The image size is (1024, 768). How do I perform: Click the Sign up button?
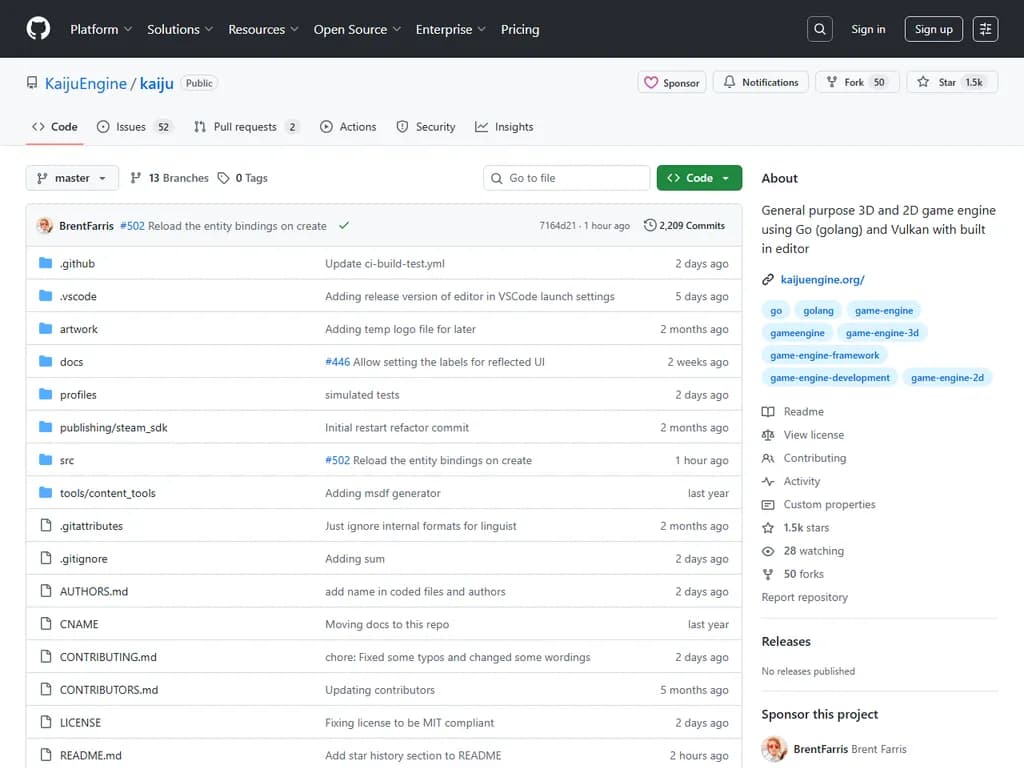tap(933, 29)
